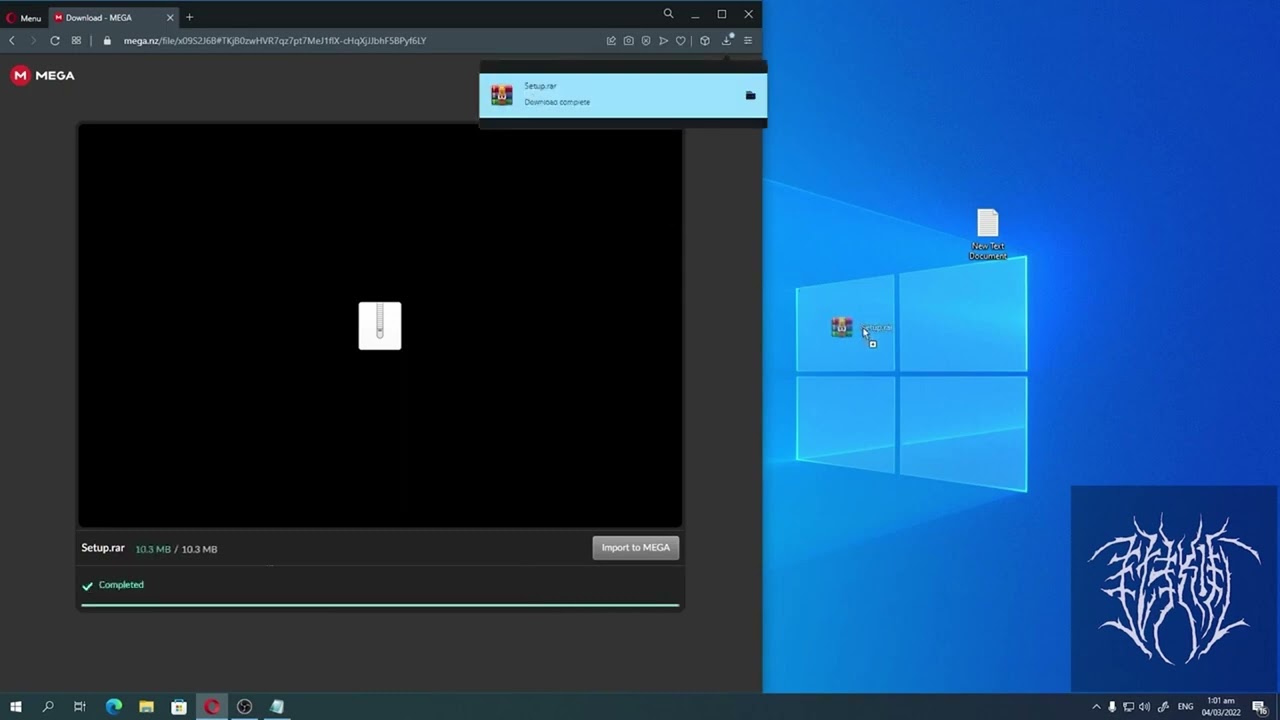Select New Text Document on desktop
This screenshot has width=1280, height=720.
point(988,235)
